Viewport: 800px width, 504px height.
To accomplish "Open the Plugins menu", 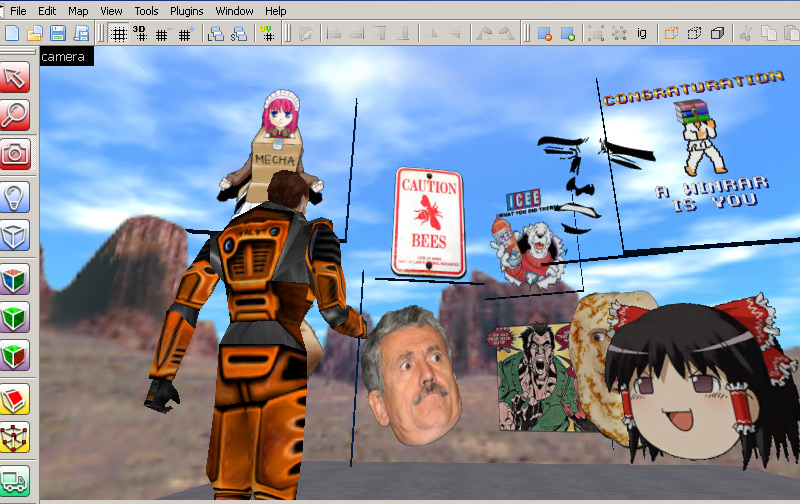I will coord(187,11).
